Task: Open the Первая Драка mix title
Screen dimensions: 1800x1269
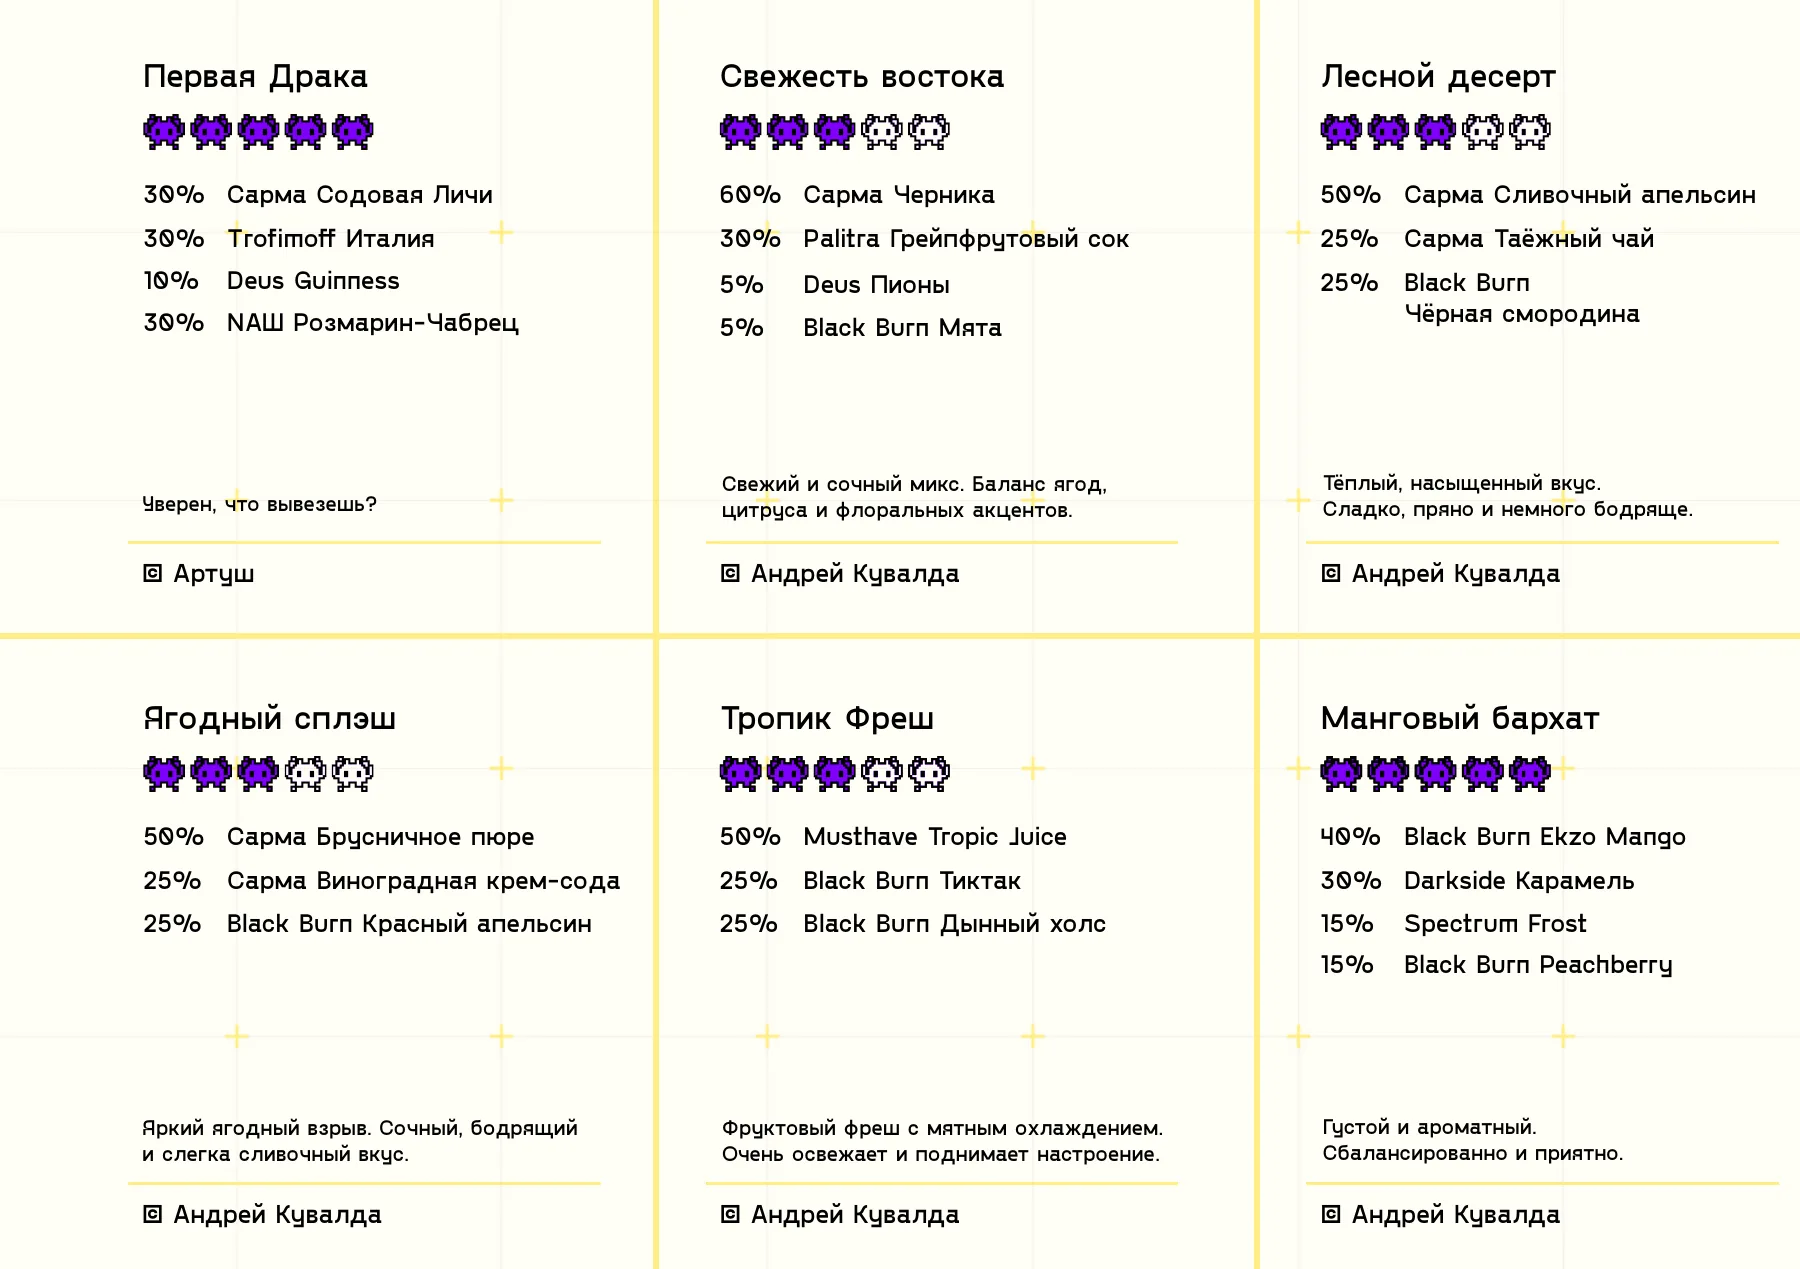Action: [x=255, y=77]
